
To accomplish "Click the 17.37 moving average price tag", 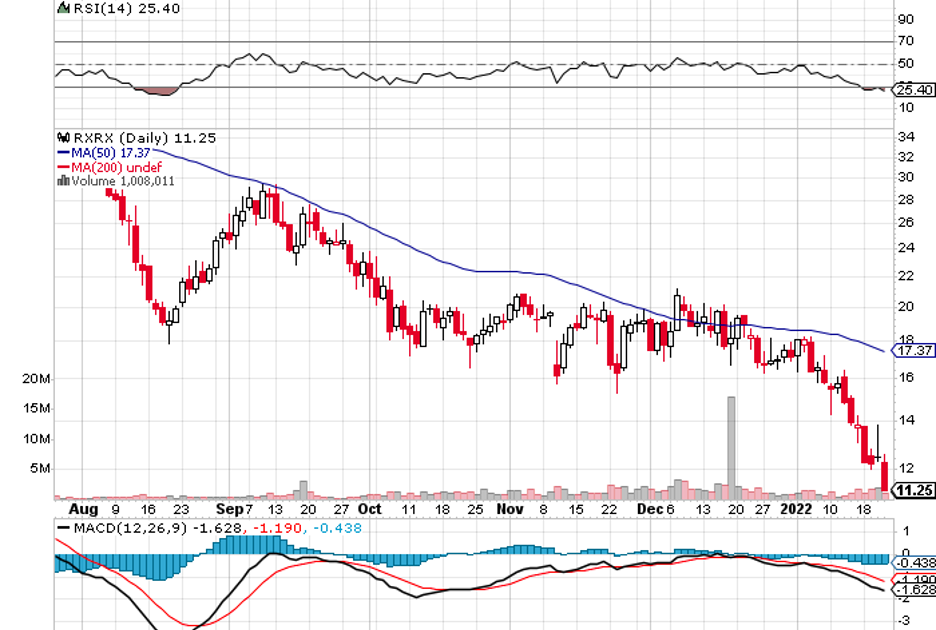I will 914,352.
